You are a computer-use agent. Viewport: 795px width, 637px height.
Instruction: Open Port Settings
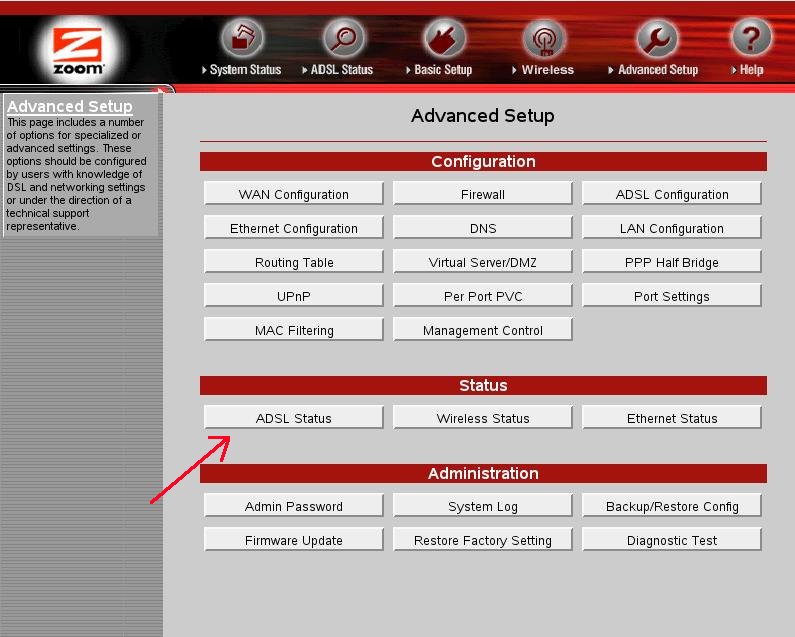[x=672, y=296]
